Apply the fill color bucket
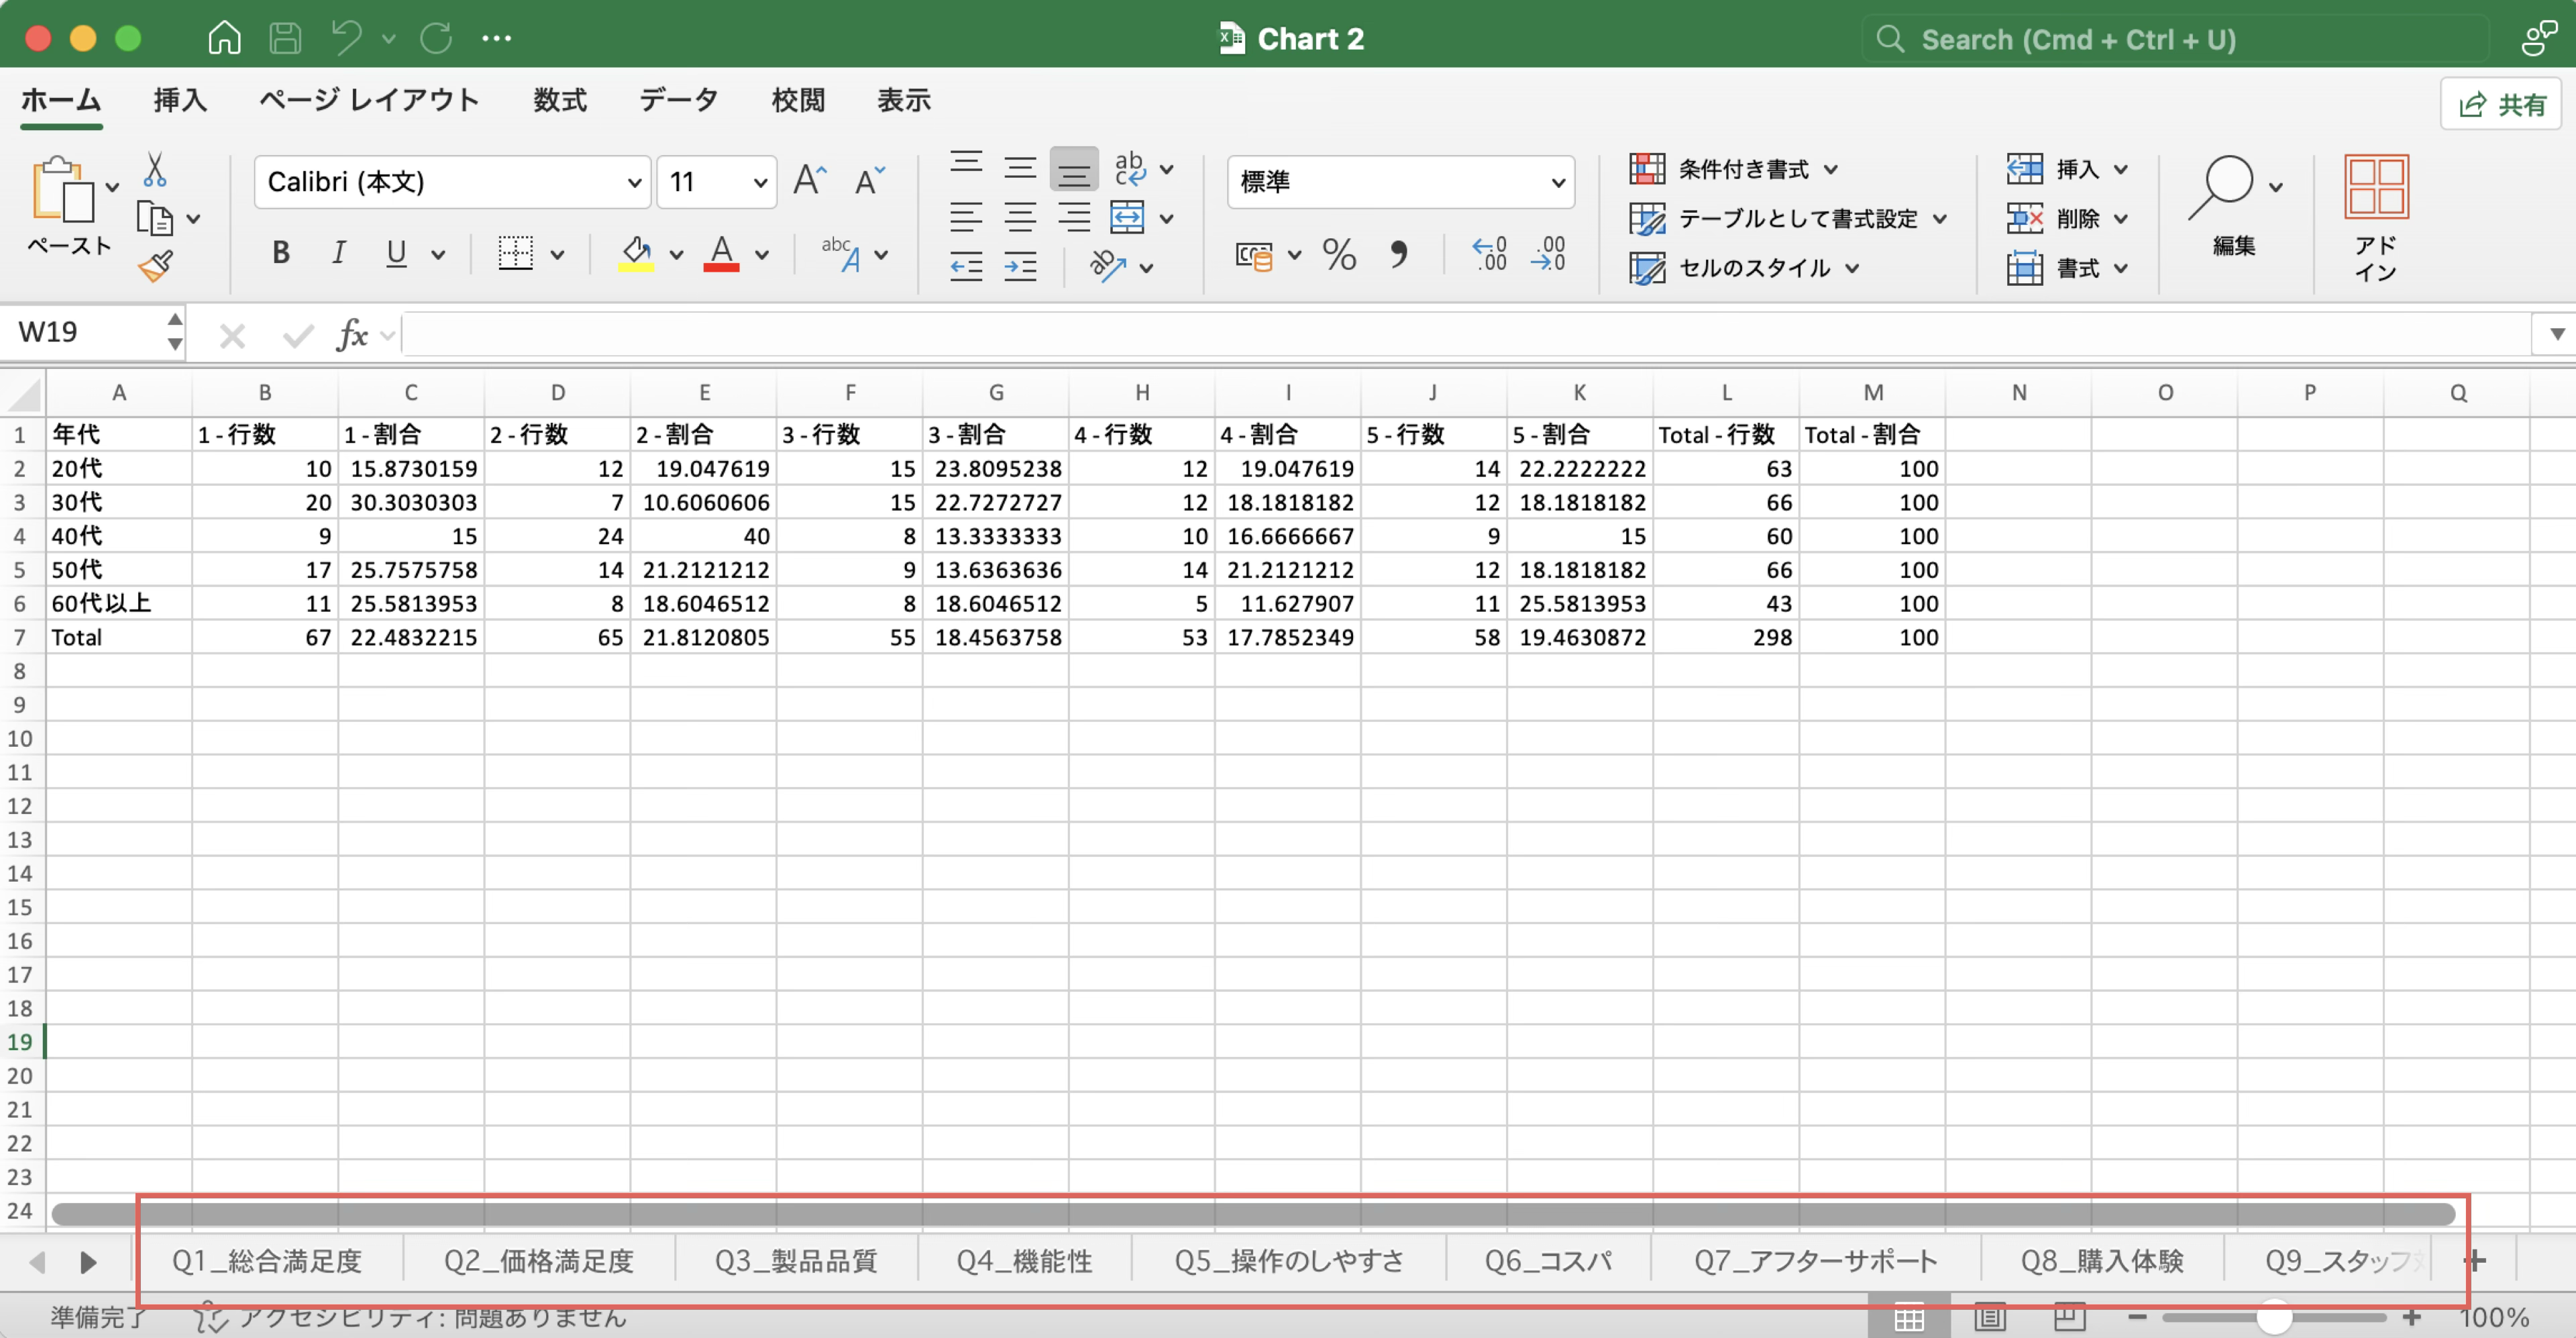 [636, 254]
